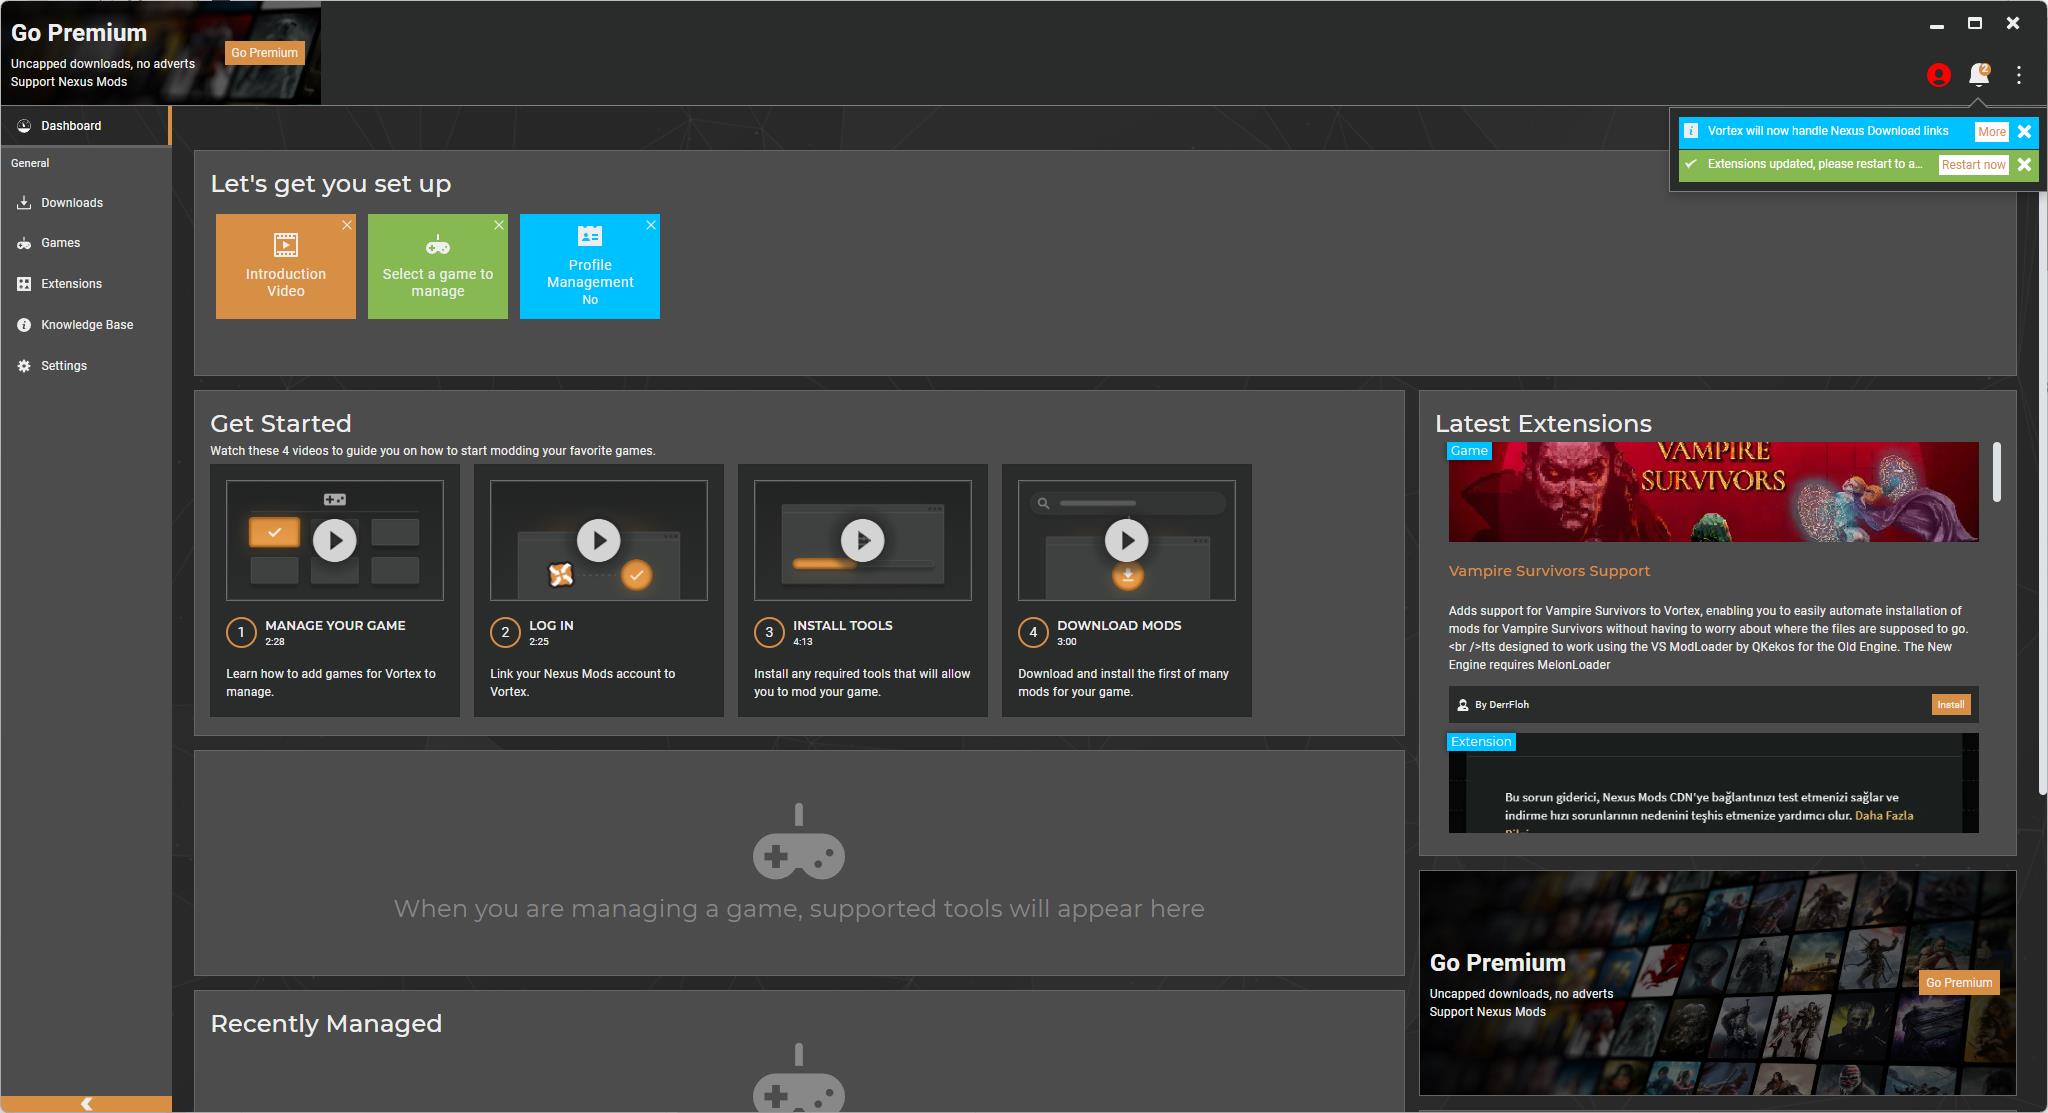Screen dimensions: 2048x1113
Task: Play the Log In tutorial video
Action: point(599,541)
